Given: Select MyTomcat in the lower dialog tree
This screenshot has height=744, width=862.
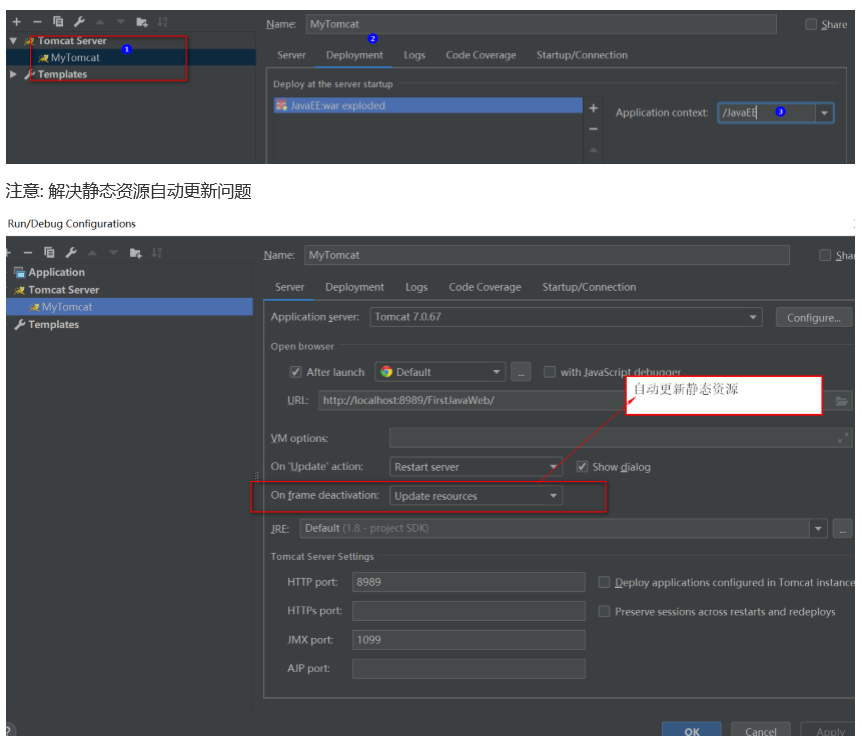Looking at the screenshot, I should coord(130,307).
